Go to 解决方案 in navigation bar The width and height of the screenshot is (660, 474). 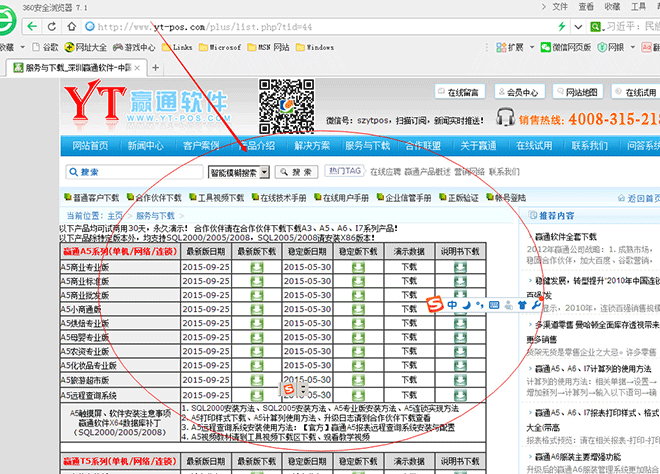click(312, 146)
